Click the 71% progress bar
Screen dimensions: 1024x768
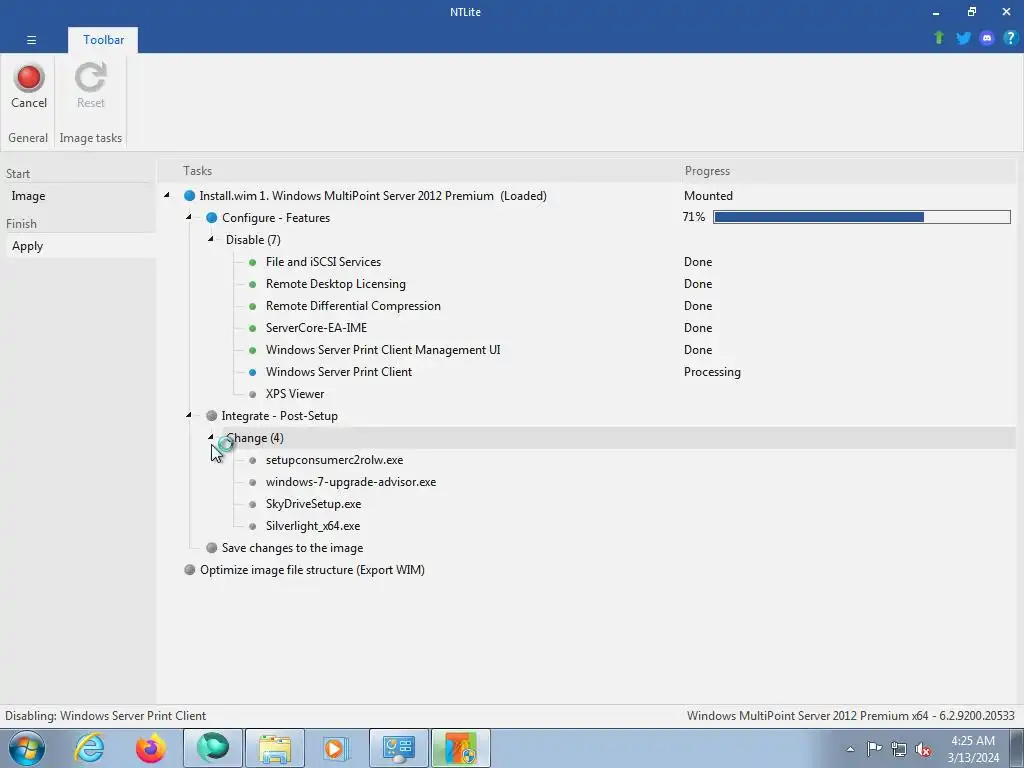861,217
